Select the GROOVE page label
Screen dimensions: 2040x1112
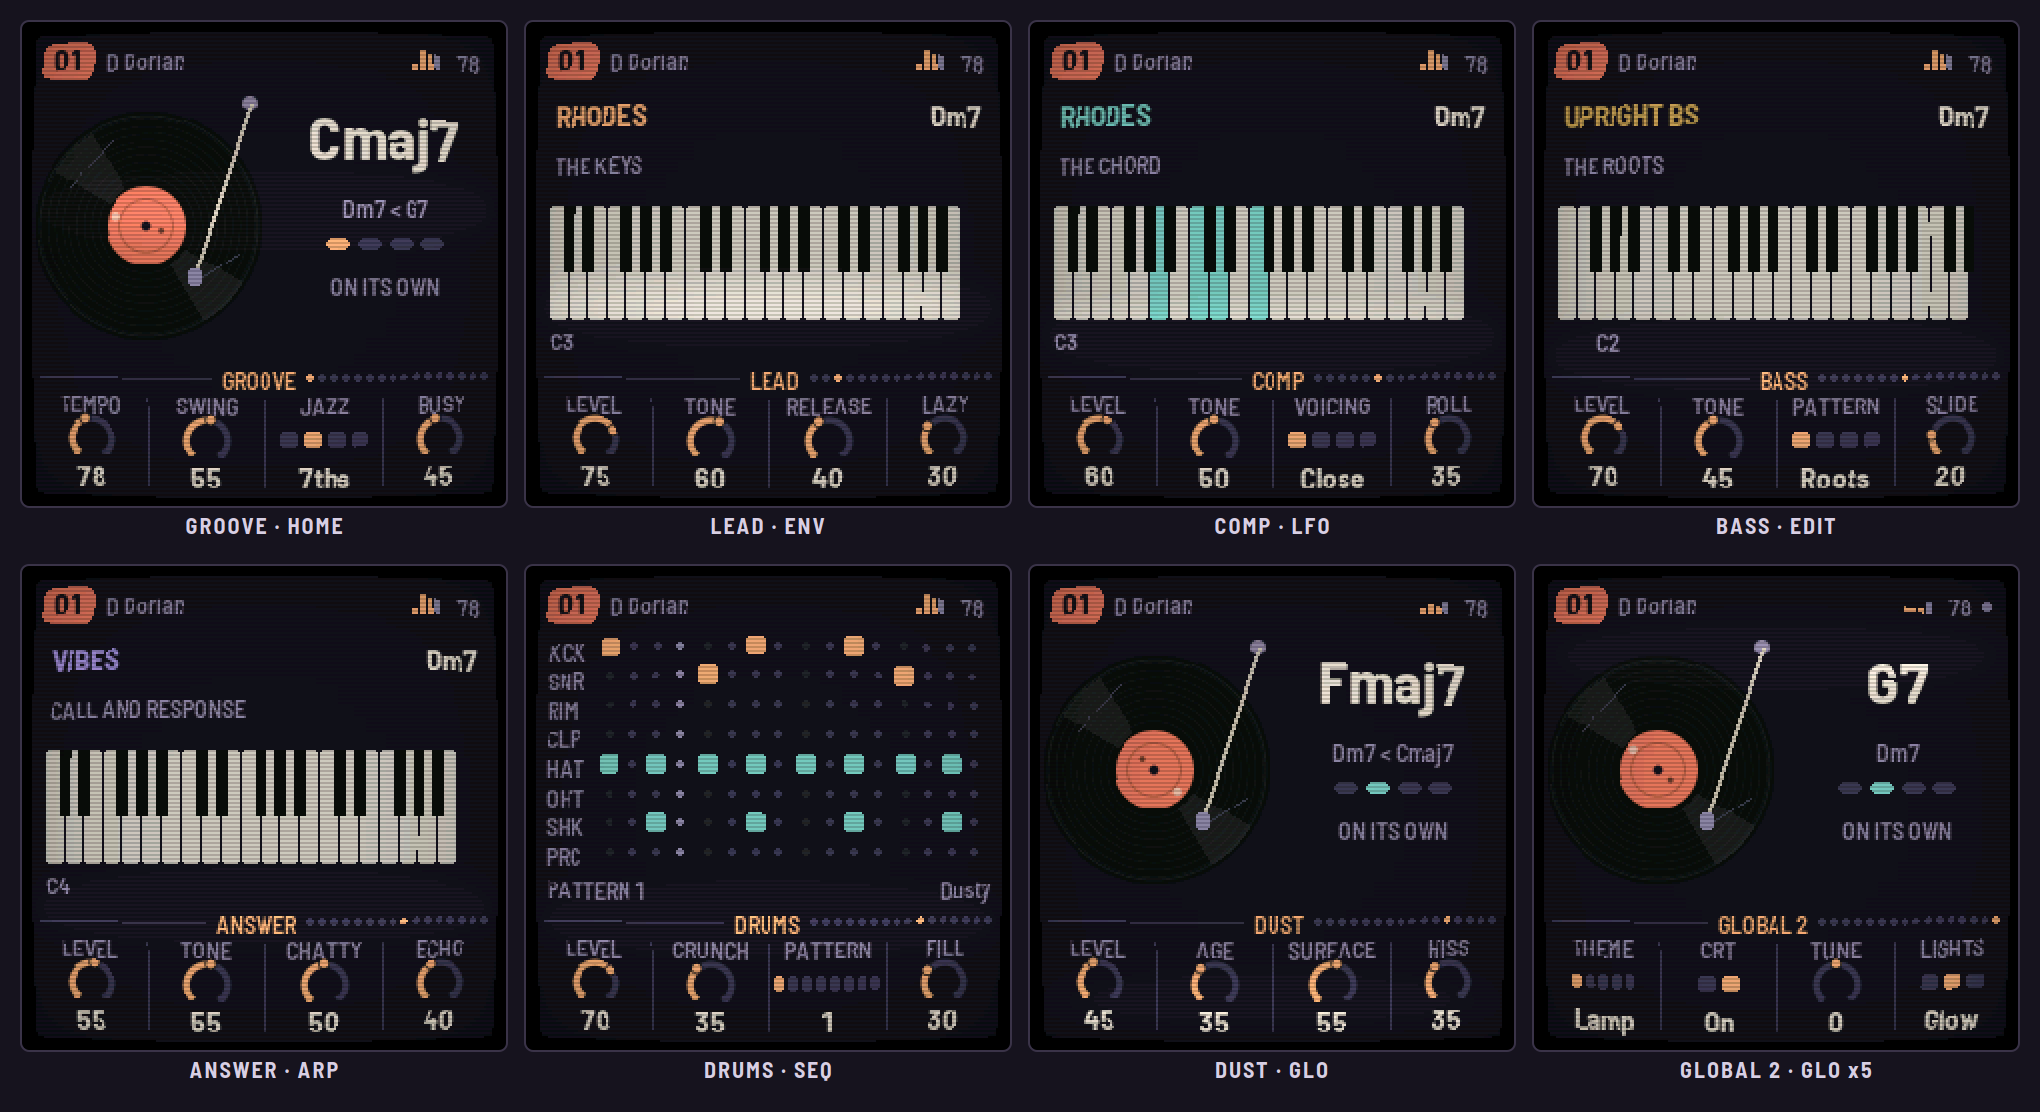pos(259,381)
